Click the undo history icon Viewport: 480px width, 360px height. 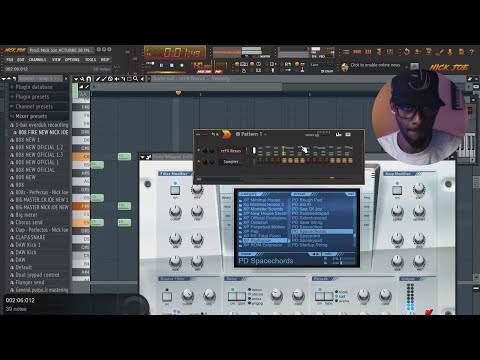pos(407,52)
